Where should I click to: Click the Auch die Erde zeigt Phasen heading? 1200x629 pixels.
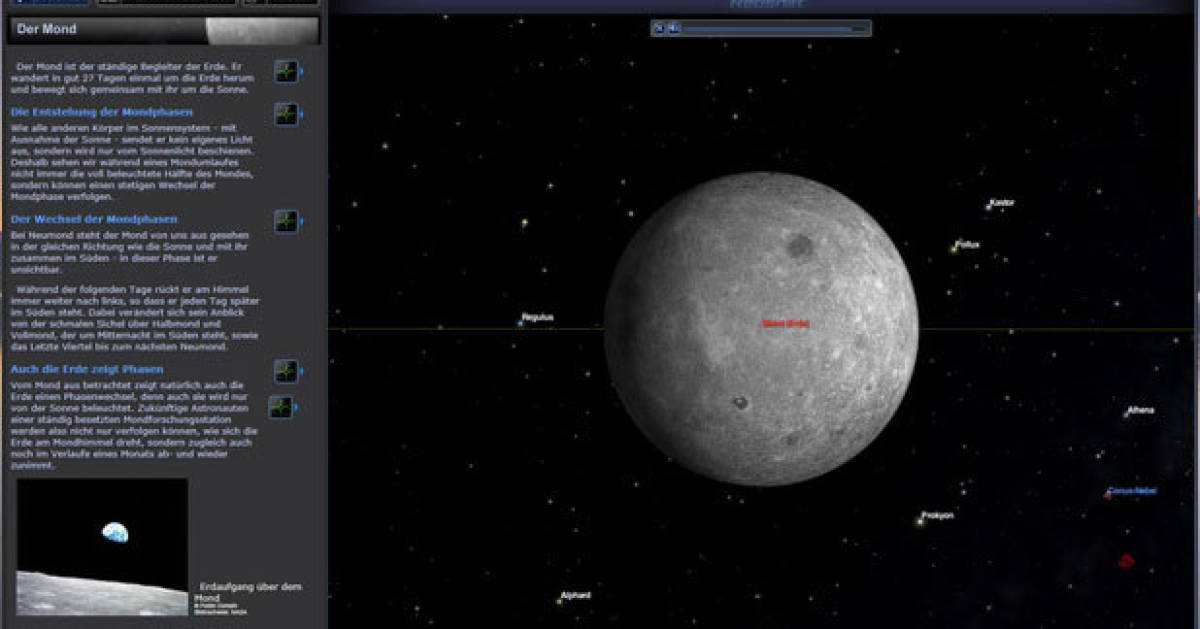click(87, 369)
